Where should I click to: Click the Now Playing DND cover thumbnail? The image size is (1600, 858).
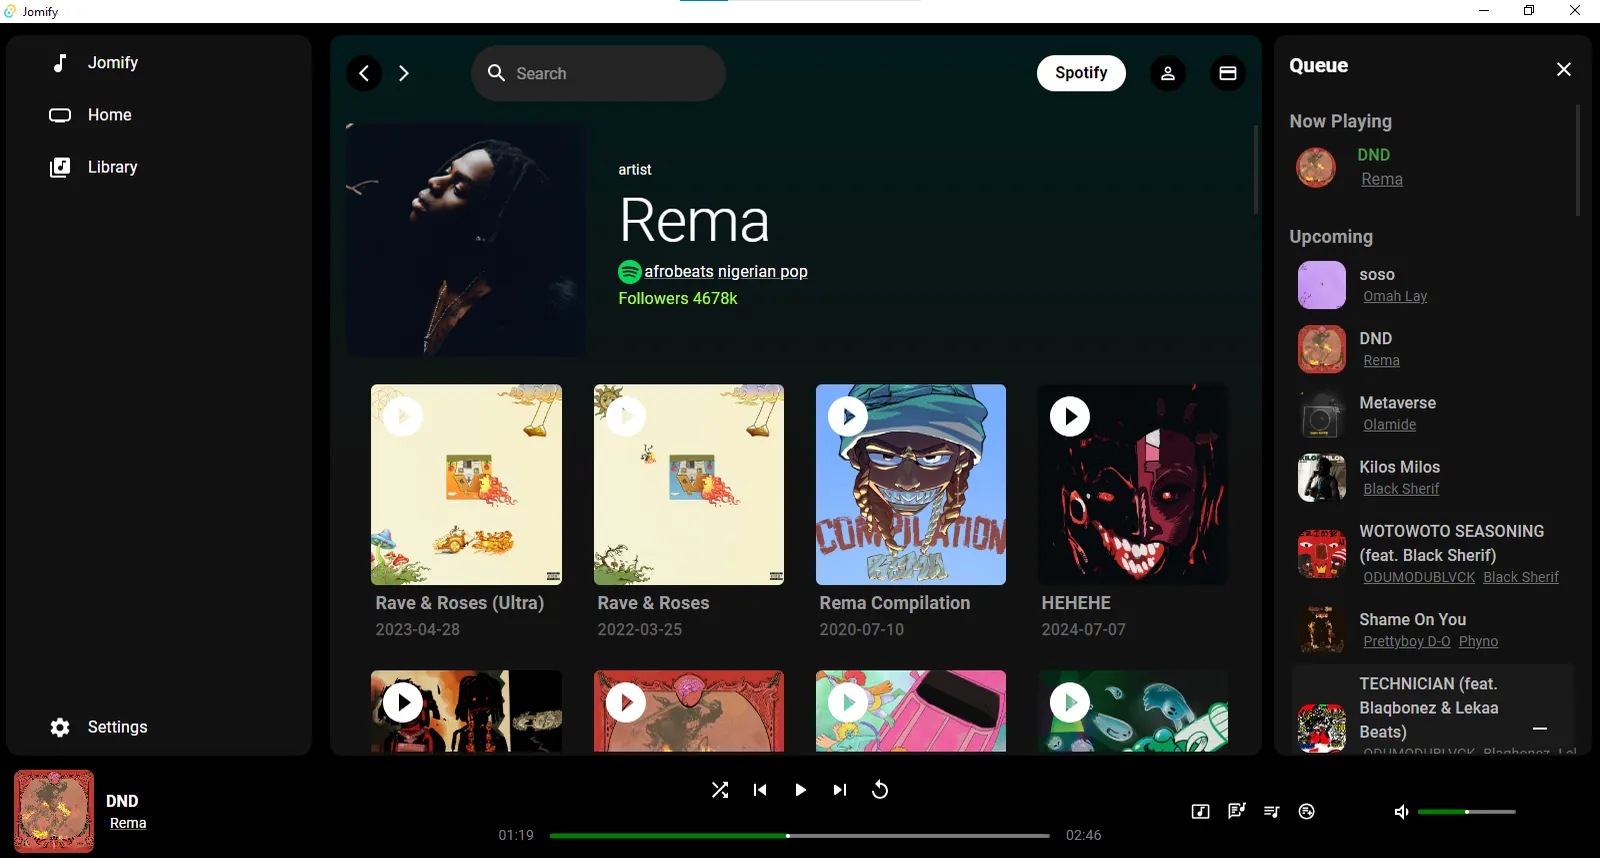pyautogui.click(x=1316, y=167)
